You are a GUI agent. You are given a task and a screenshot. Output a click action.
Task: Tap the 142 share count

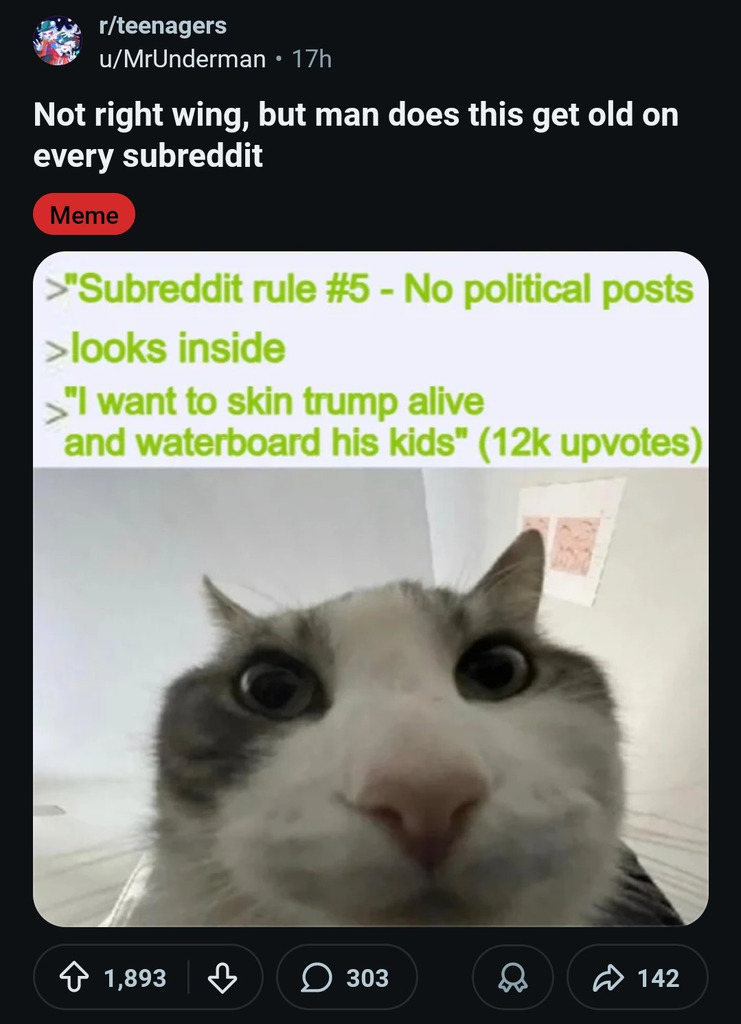point(658,978)
